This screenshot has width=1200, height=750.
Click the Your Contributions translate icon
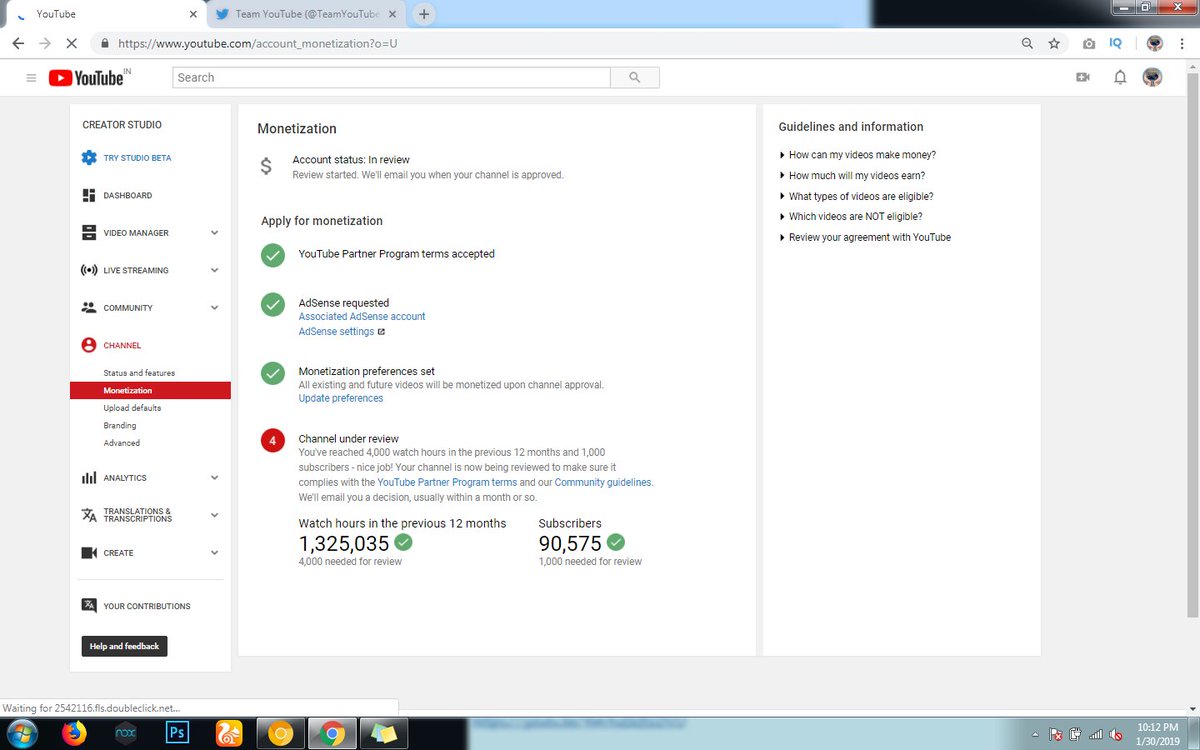[x=89, y=606]
